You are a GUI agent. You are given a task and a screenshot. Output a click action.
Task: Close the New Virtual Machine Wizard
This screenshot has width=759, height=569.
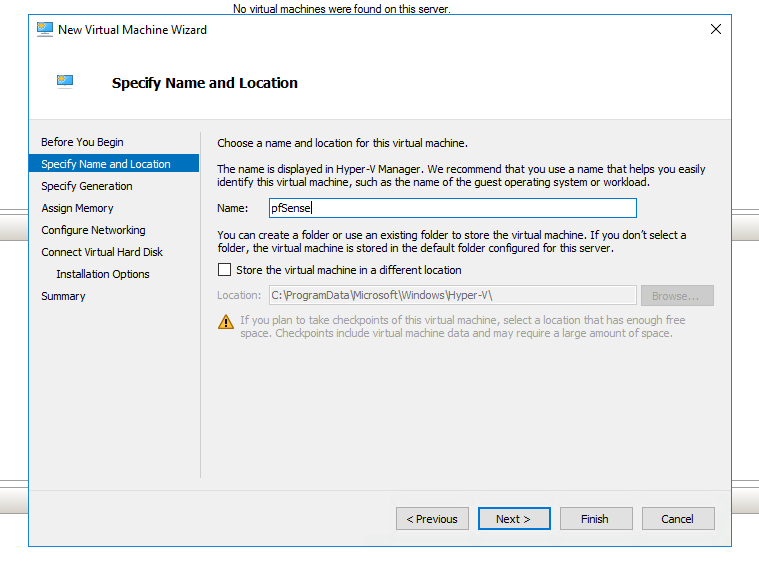click(715, 29)
